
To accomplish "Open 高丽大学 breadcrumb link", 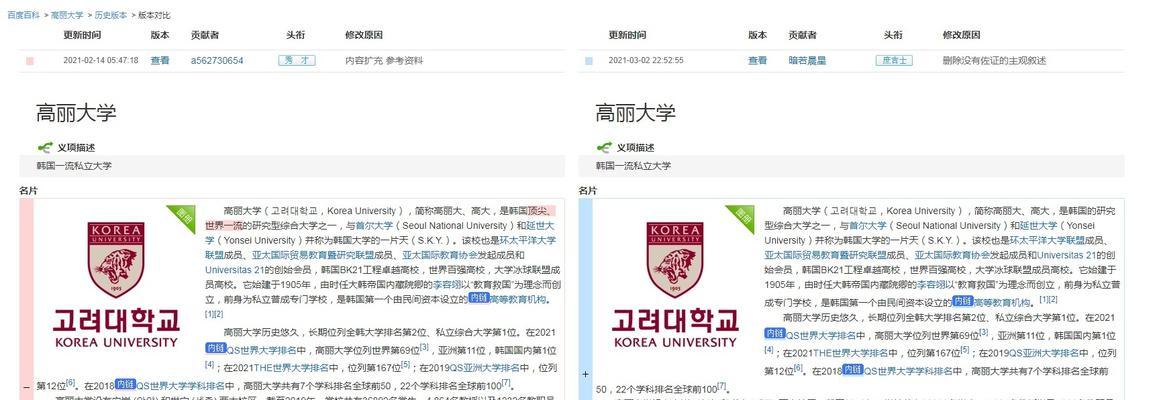I will [x=67, y=15].
